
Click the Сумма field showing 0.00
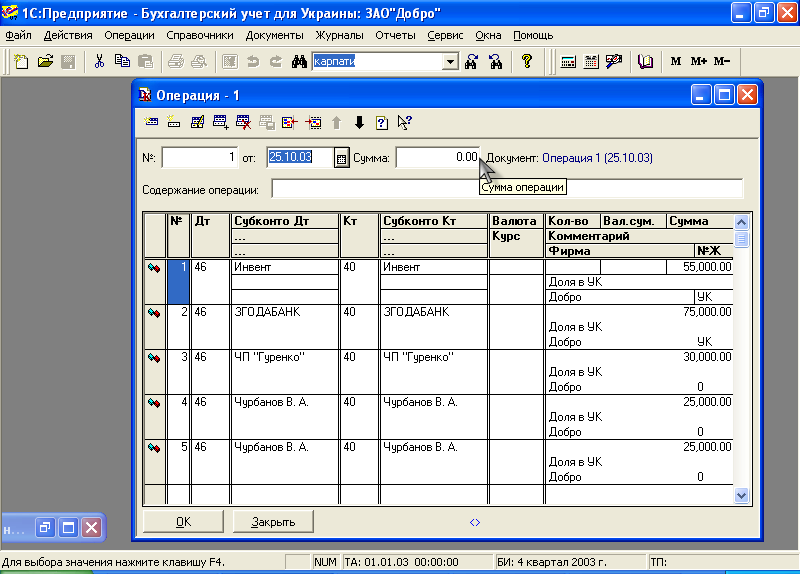pyautogui.click(x=438, y=158)
